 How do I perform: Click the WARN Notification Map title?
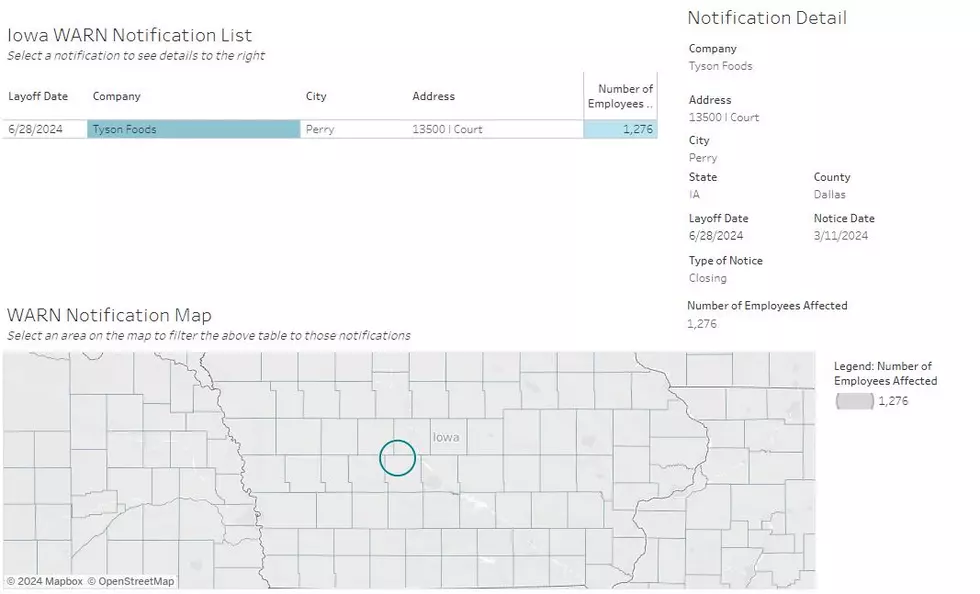[109, 315]
